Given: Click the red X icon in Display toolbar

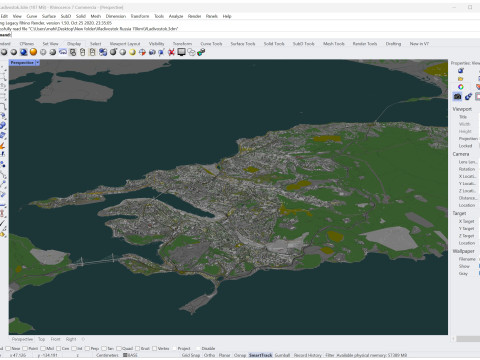Looking at the screenshot, I should [171, 52].
